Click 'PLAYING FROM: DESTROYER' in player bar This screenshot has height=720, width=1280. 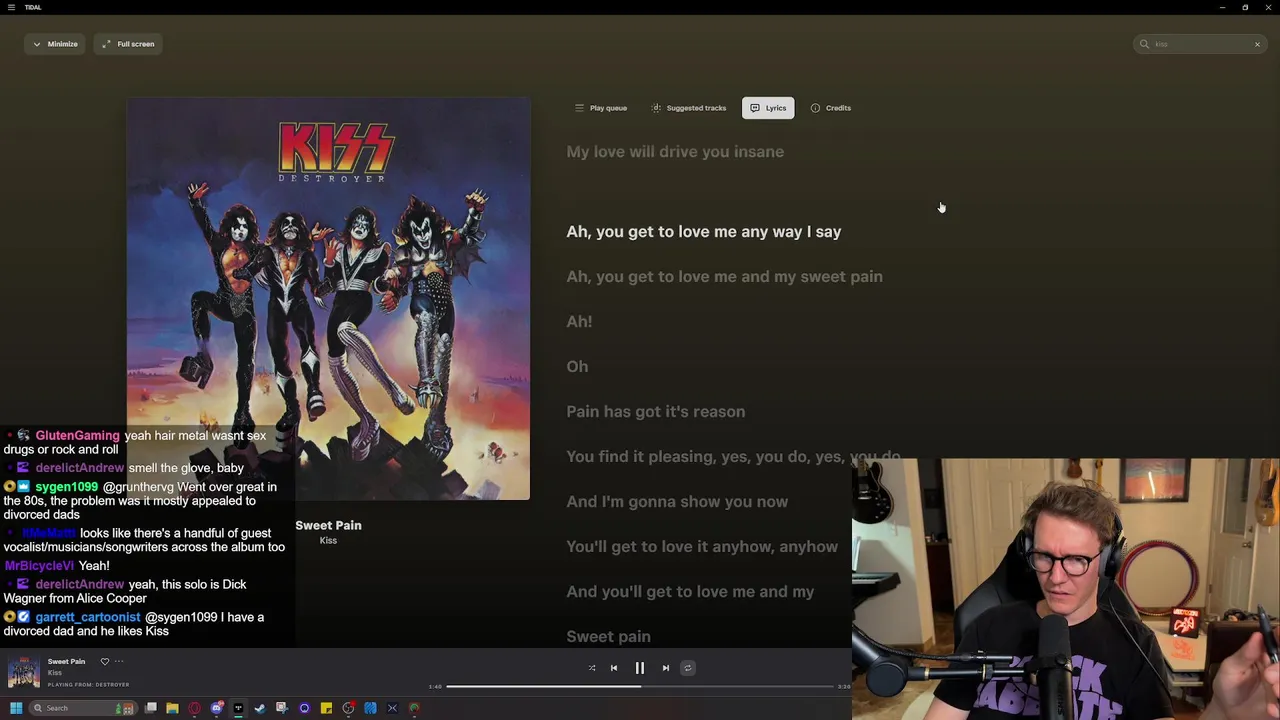[x=89, y=685]
